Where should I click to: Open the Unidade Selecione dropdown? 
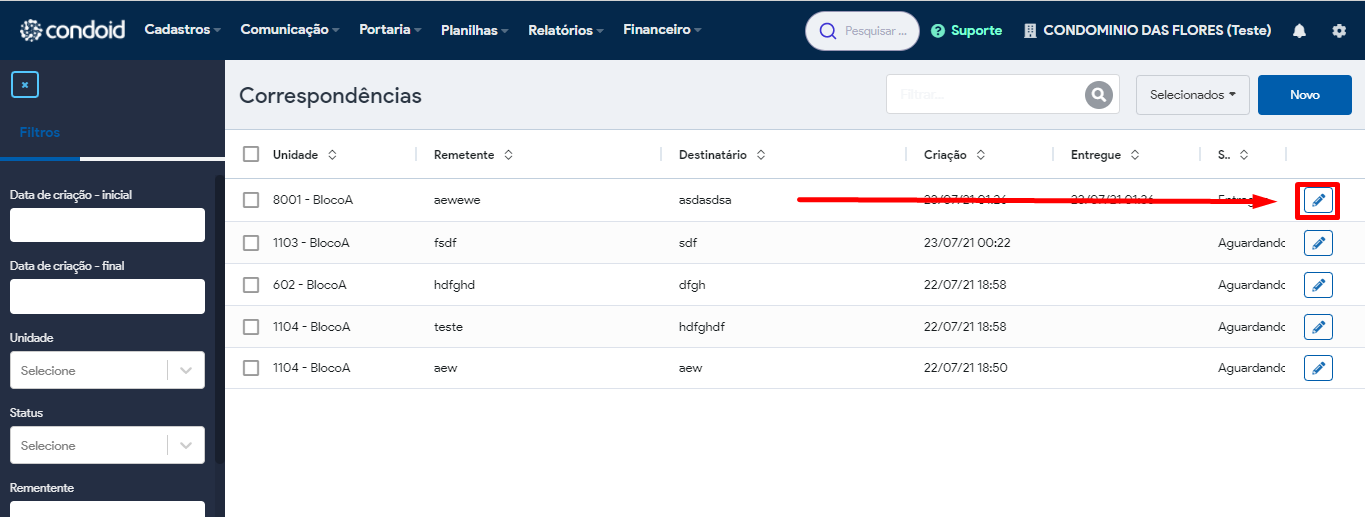tap(107, 370)
